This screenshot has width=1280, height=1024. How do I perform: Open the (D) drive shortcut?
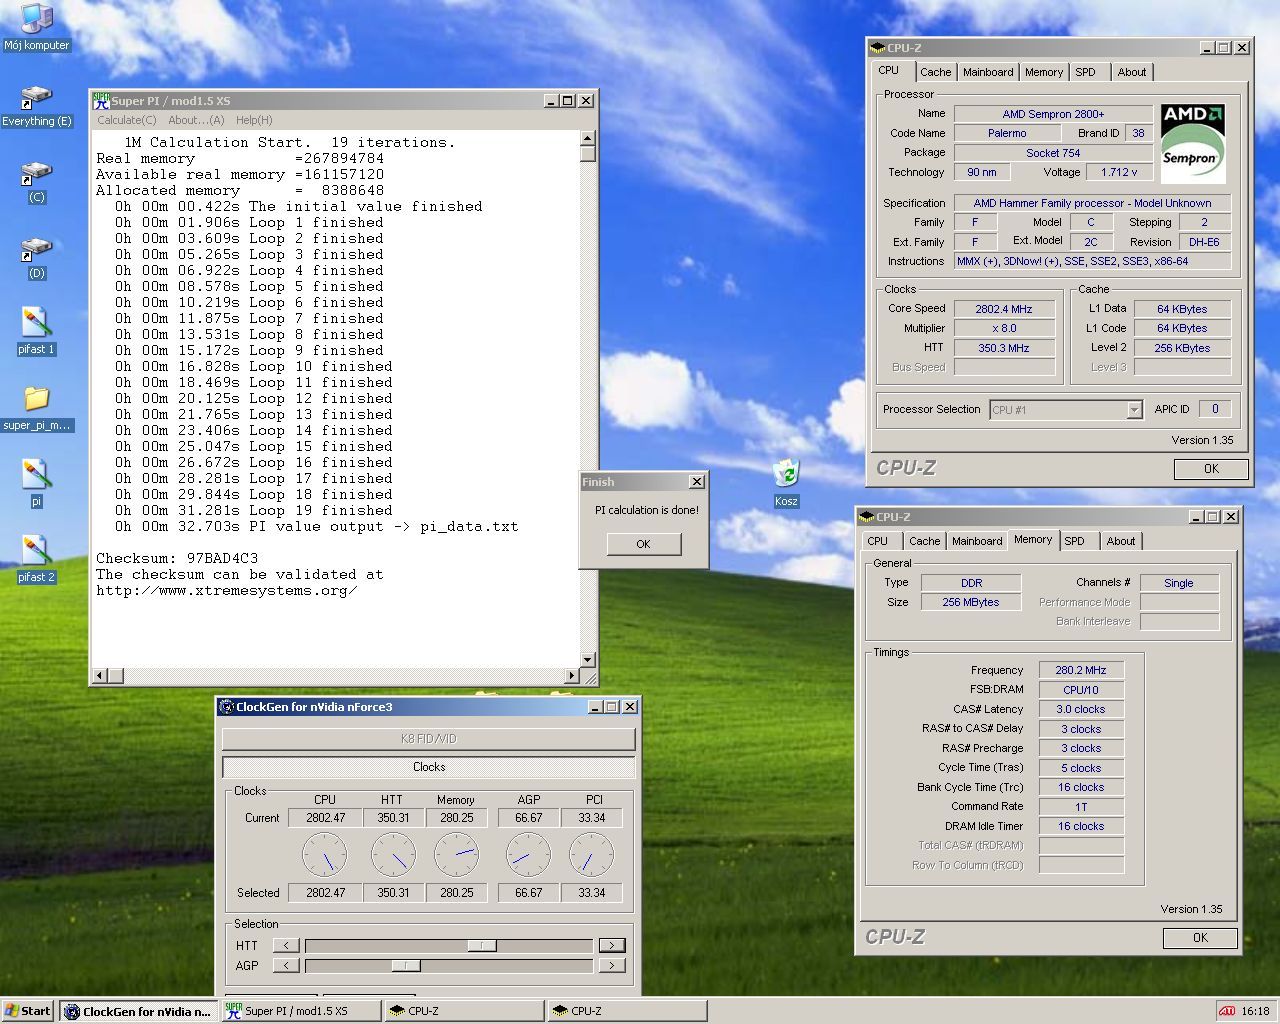click(36, 258)
